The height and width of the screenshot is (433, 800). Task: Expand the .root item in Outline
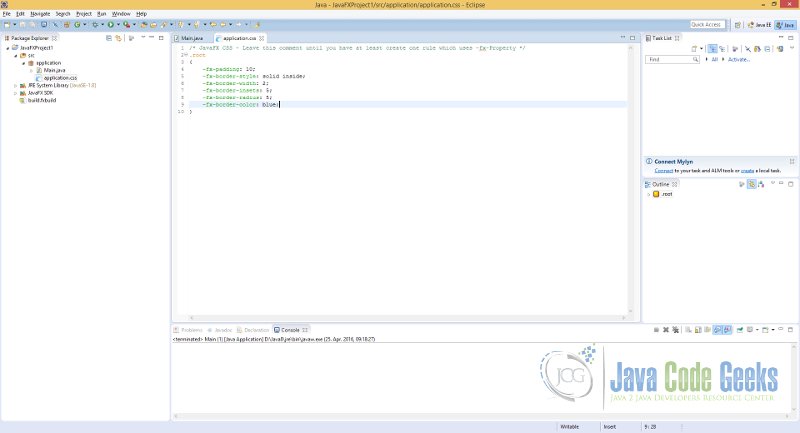click(x=648, y=194)
